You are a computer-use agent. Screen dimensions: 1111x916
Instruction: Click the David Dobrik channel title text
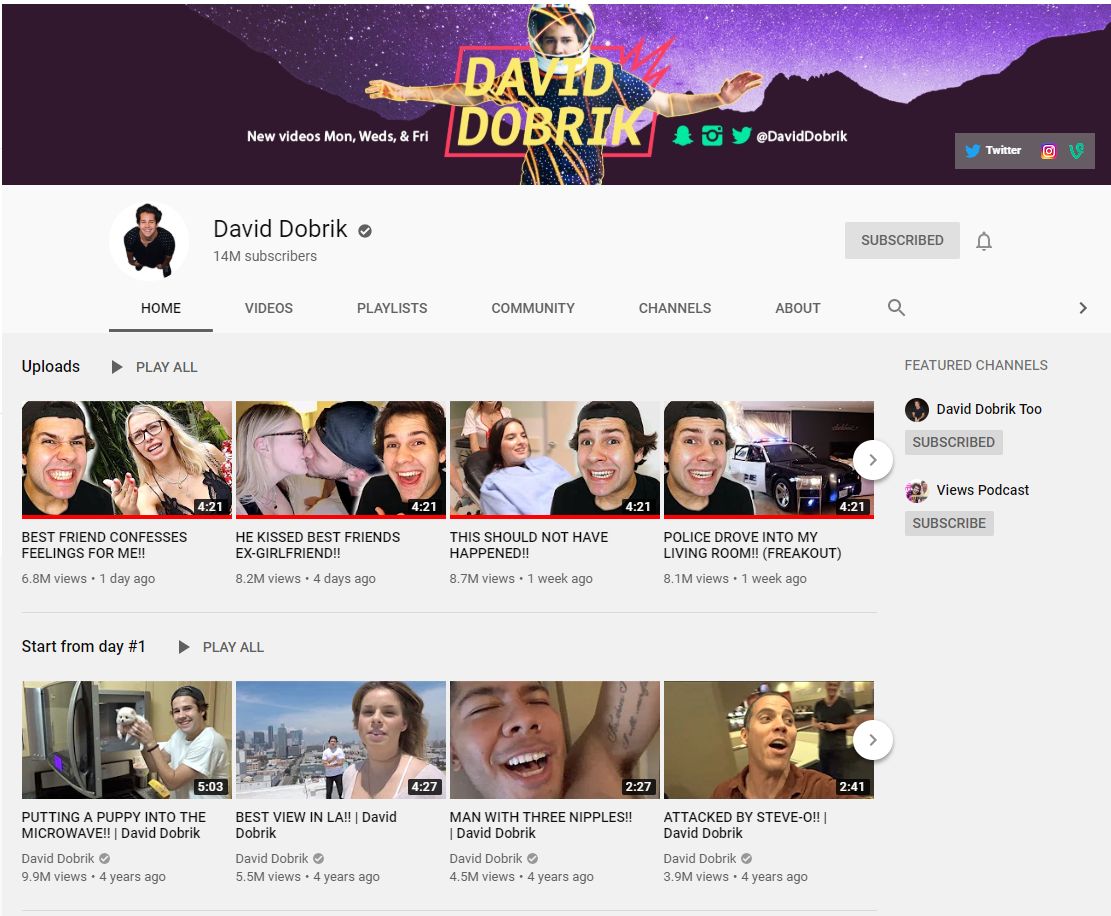coord(280,229)
